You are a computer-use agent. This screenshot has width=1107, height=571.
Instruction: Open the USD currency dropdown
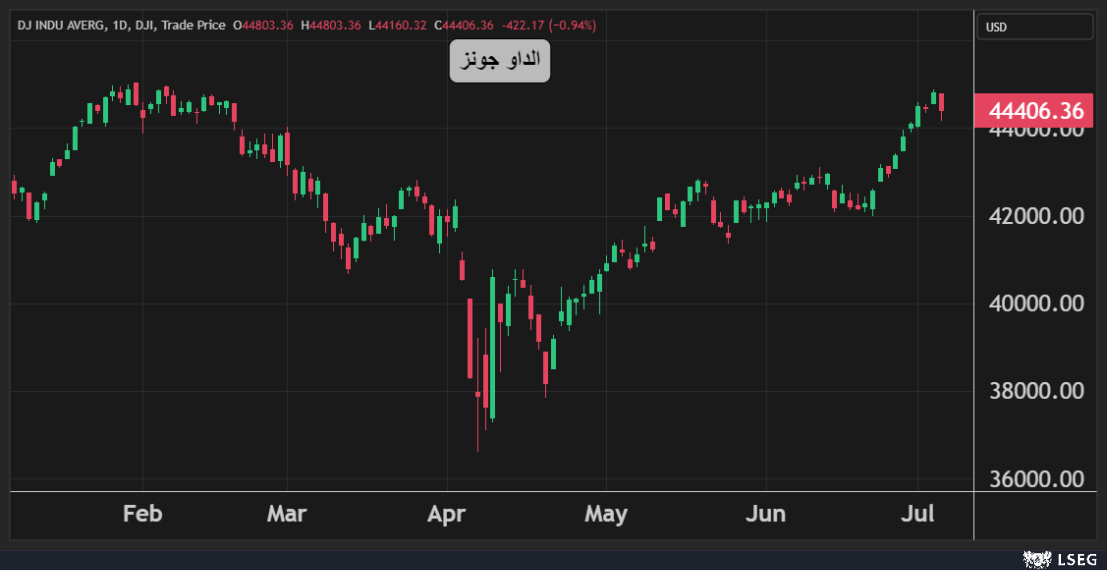point(1034,27)
